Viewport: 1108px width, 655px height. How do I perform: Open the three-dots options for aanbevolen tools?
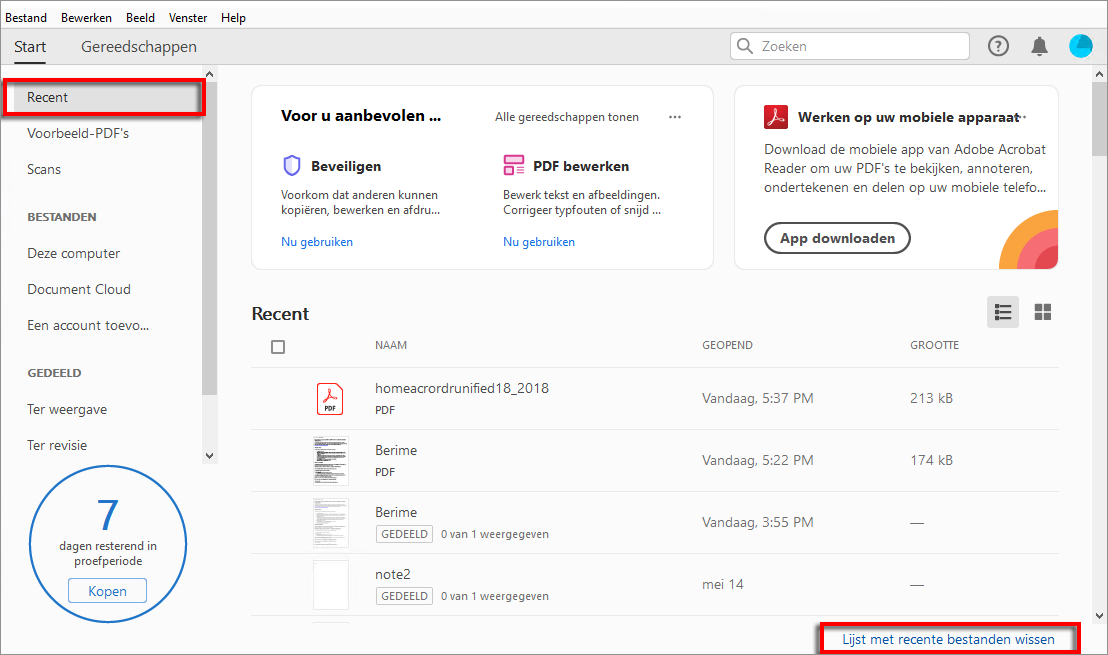coord(675,117)
